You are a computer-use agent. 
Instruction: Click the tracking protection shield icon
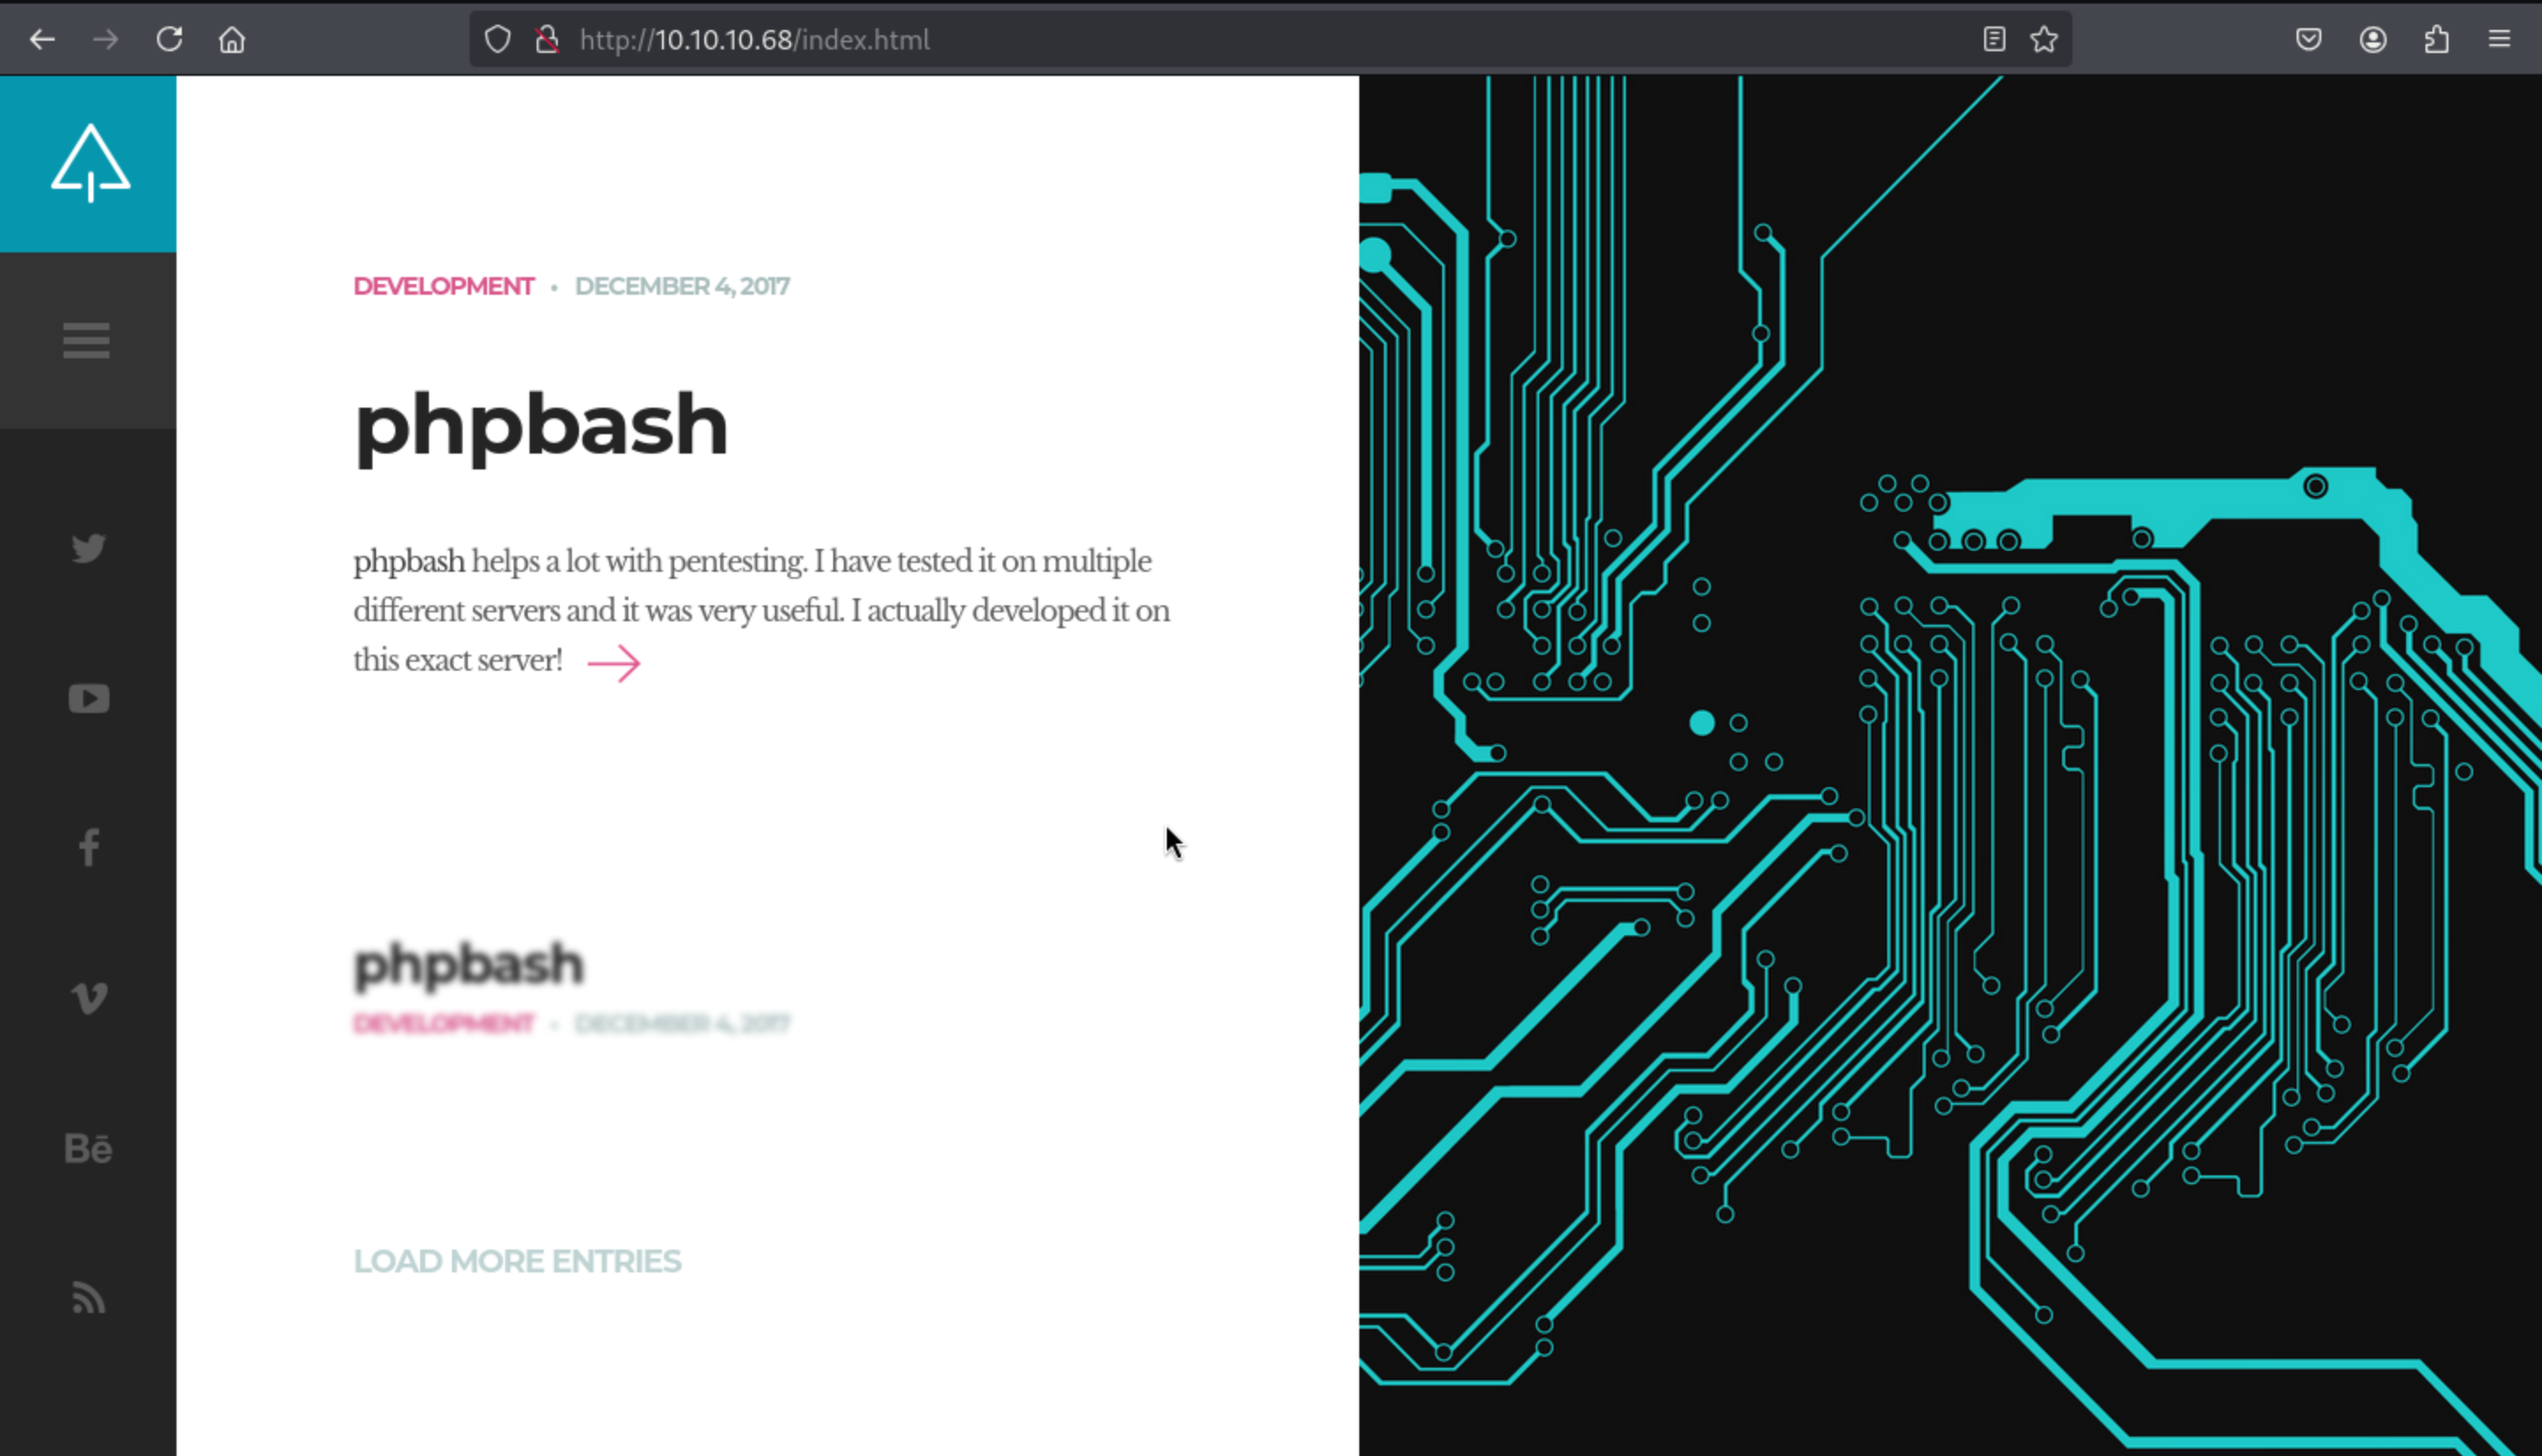pos(497,40)
